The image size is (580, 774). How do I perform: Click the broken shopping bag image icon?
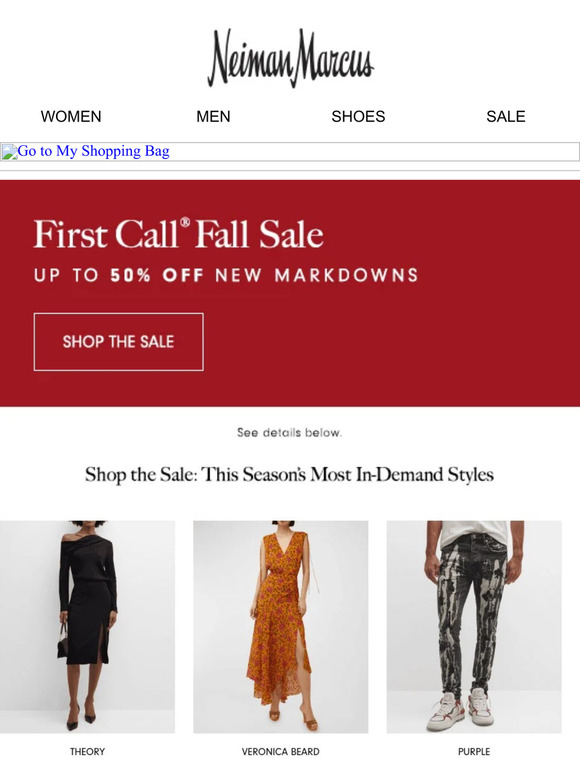9,152
